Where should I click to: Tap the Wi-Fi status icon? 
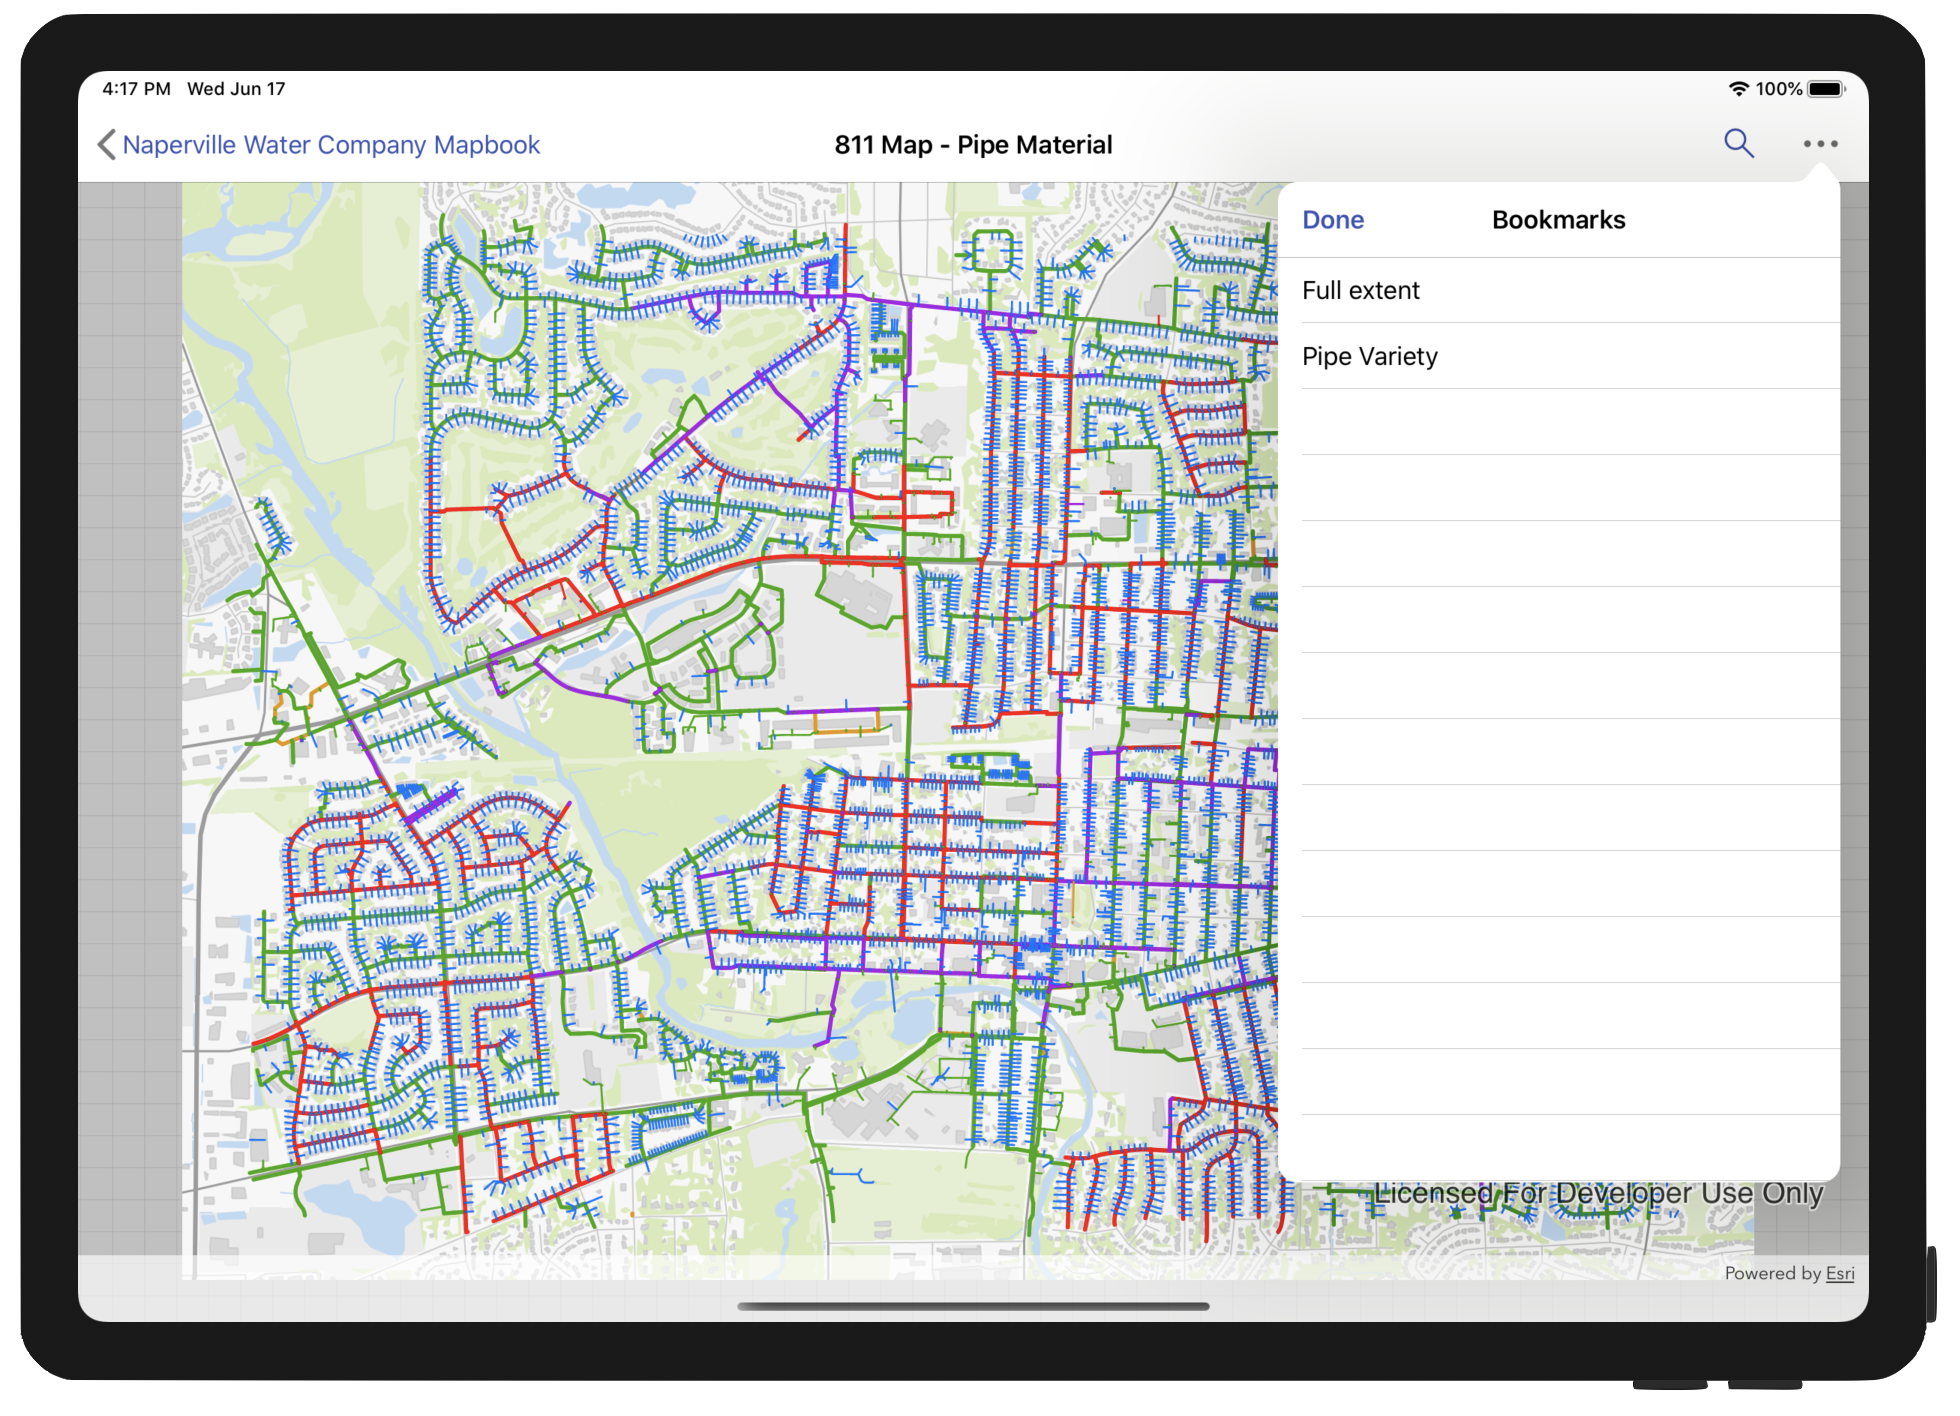pyautogui.click(x=1739, y=89)
